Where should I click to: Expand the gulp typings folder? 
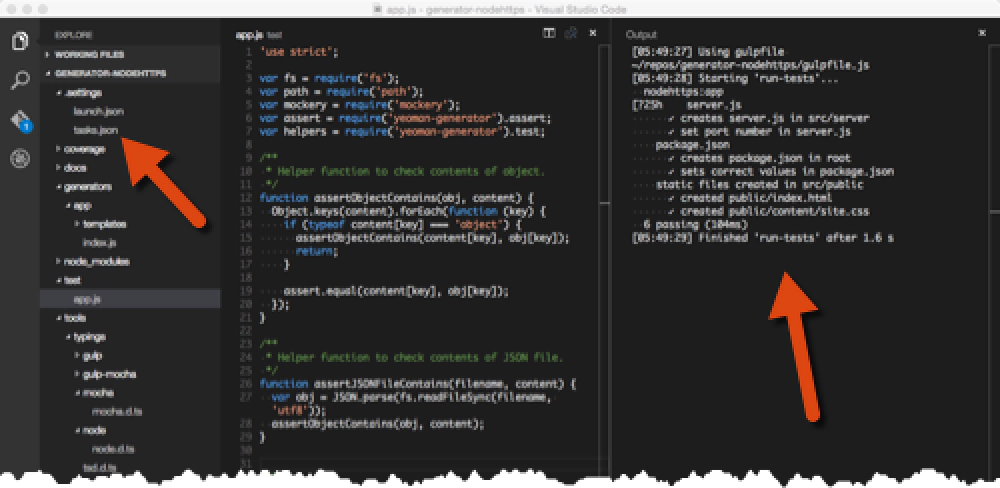[x=88, y=355]
